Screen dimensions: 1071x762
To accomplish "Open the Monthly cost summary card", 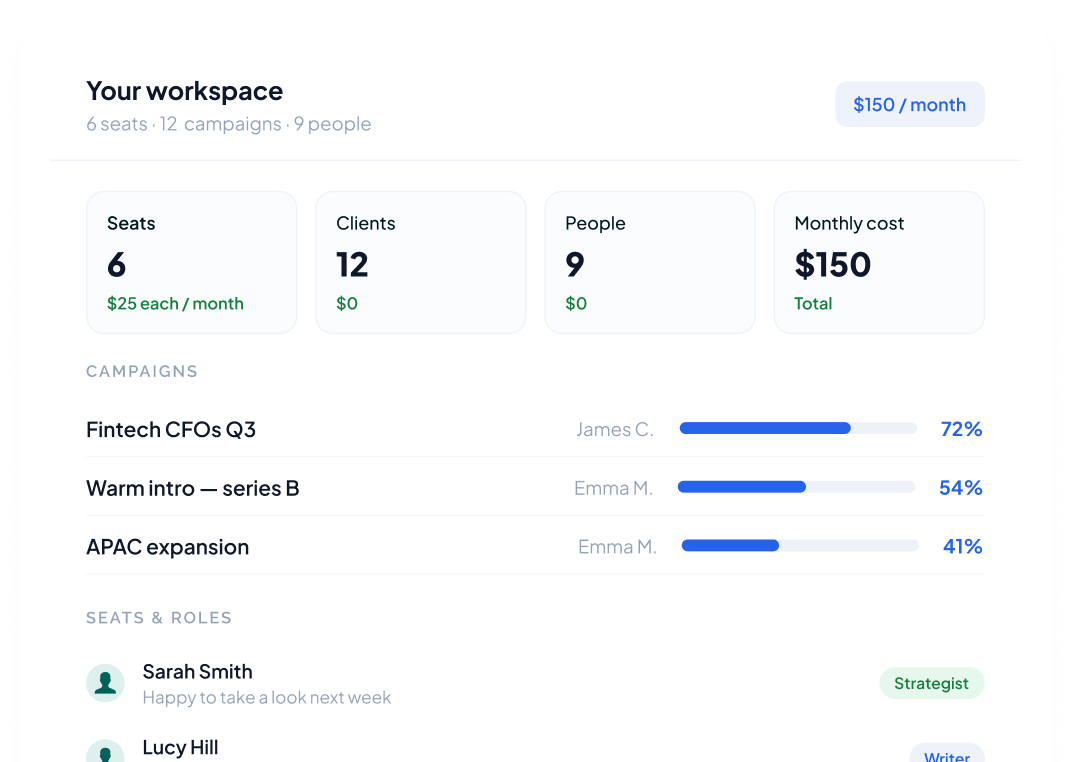I will coord(879,263).
